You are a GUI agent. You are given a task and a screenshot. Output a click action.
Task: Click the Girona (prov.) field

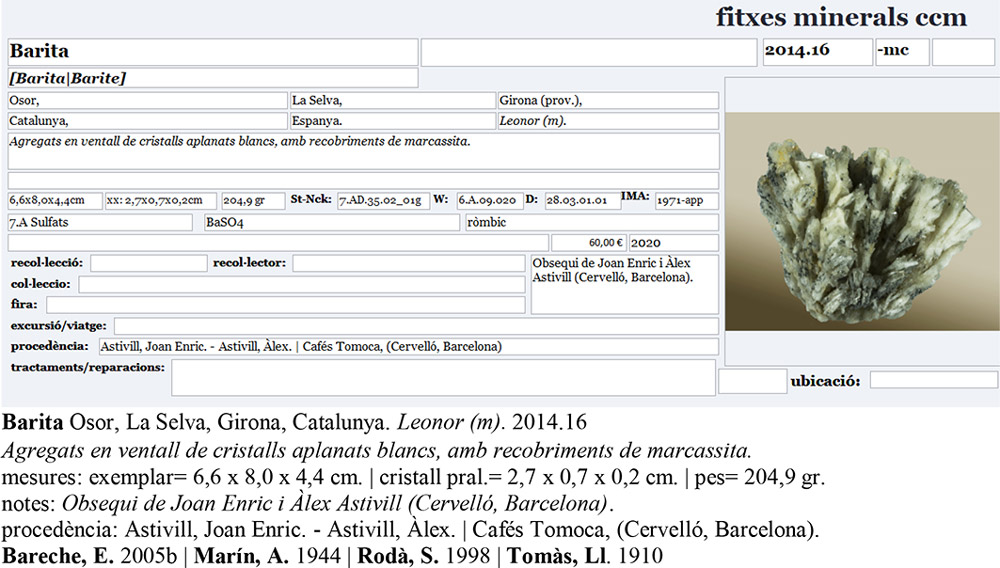(608, 101)
